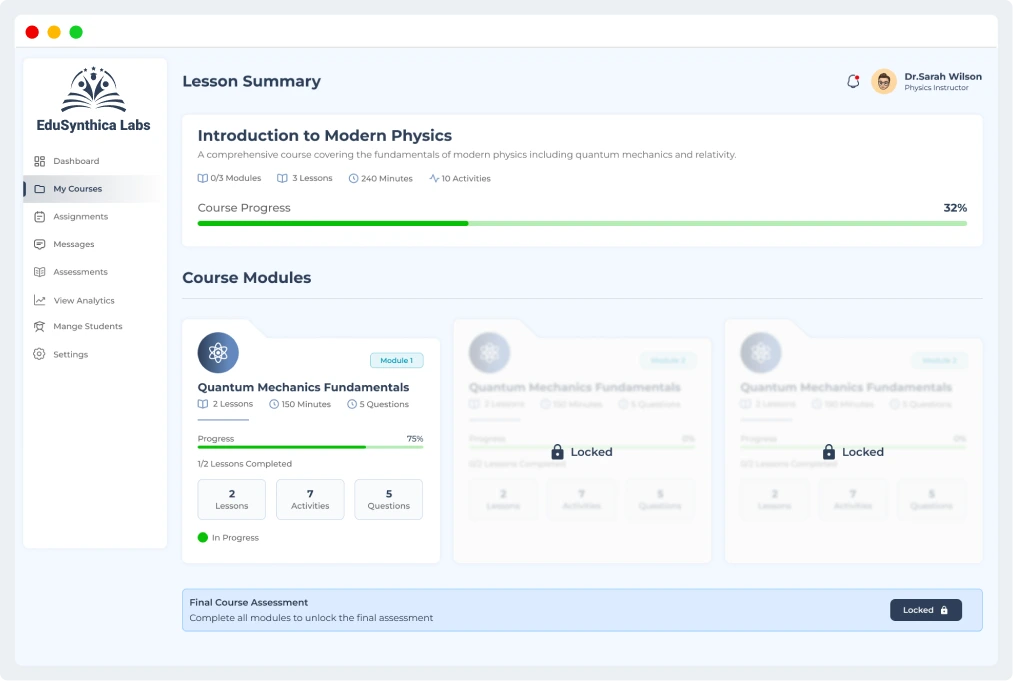
Task: Click the Assignments calendar icon
Action: [40, 217]
